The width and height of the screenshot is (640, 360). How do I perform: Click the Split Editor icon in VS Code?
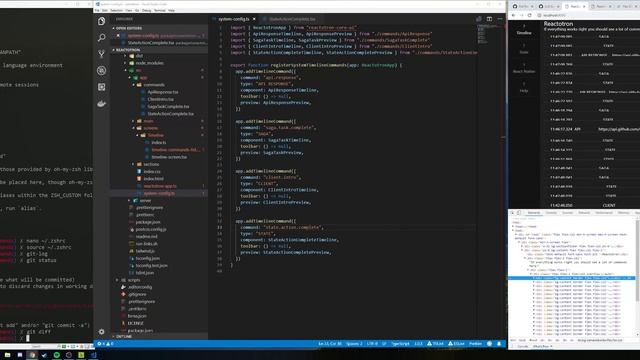pos(489,19)
